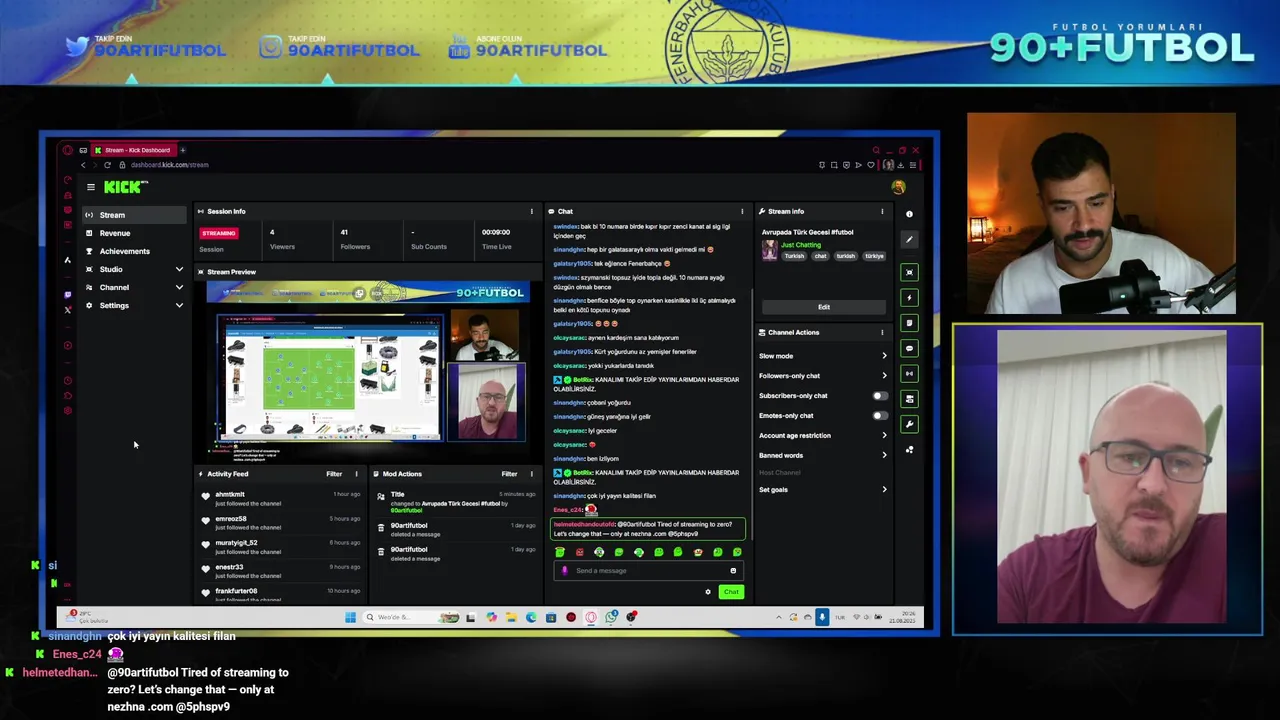Click the Title changed mod action entry

457,501
